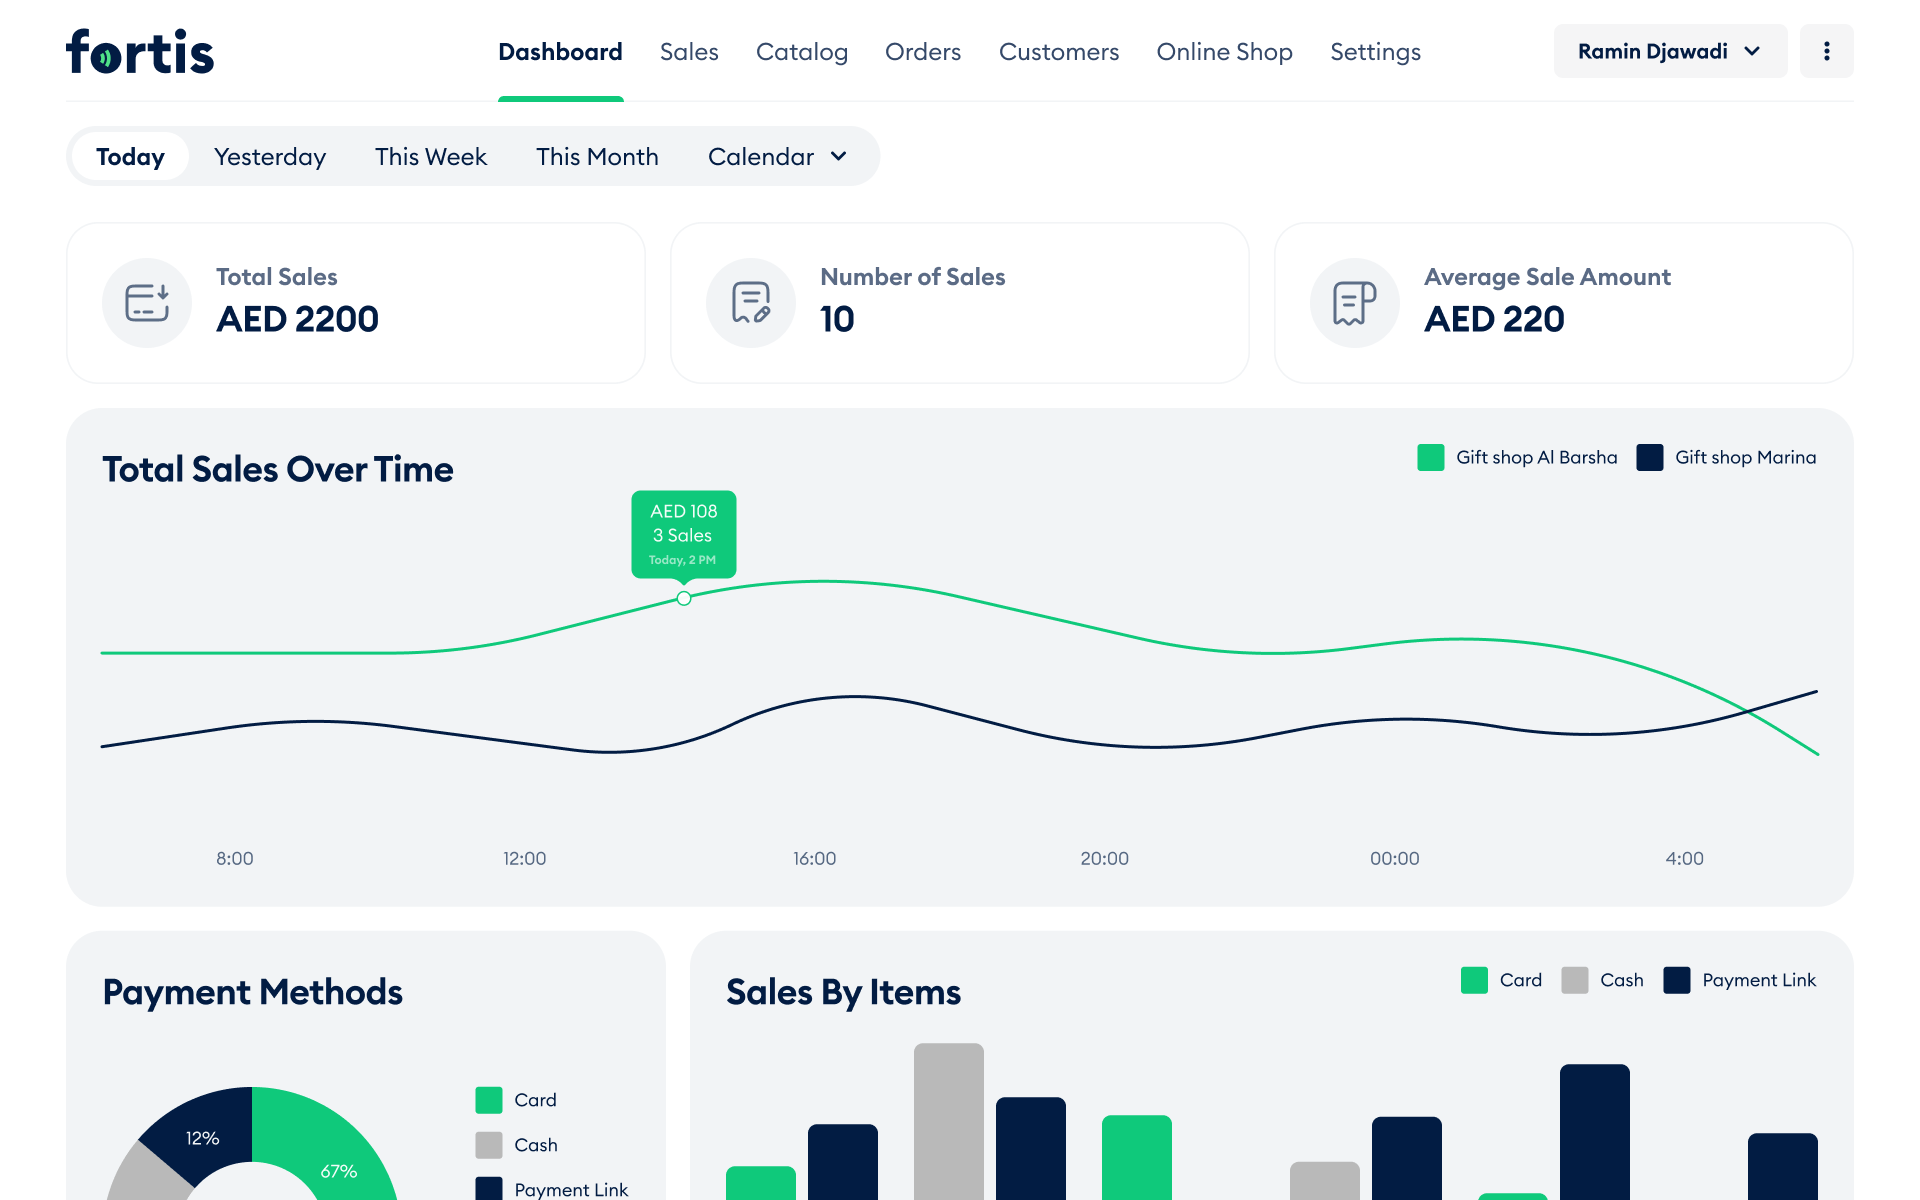Image resolution: width=1920 pixels, height=1200 pixels.
Task: Select the Yesterday time filter
Action: (x=270, y=157)
